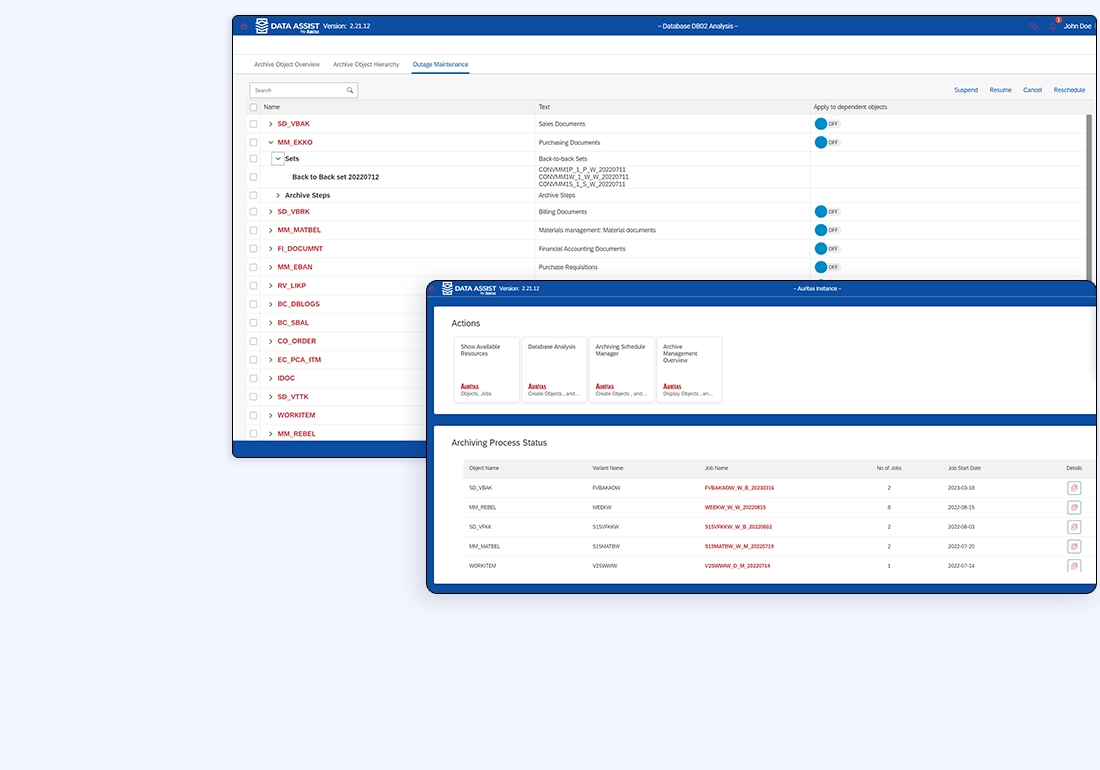
Task: Check the BC_DBLOGS row checkbox
Action: point(253,304)
